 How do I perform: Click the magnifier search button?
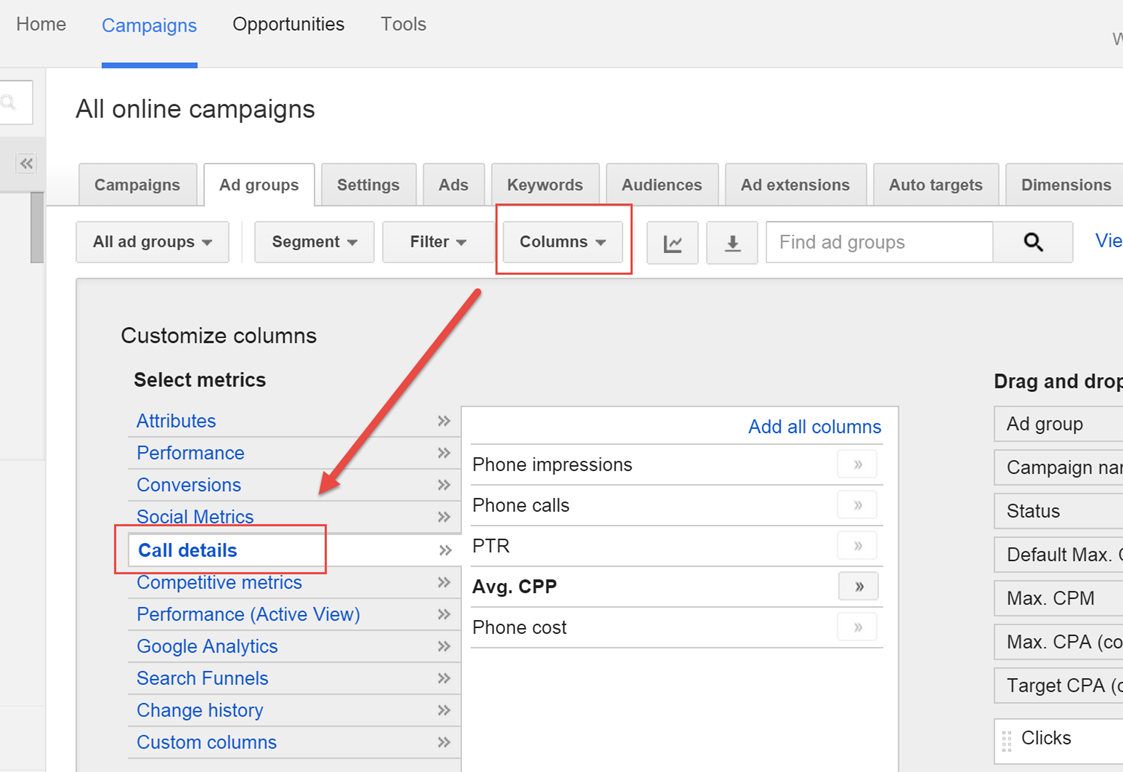(x=1033, y=243)
